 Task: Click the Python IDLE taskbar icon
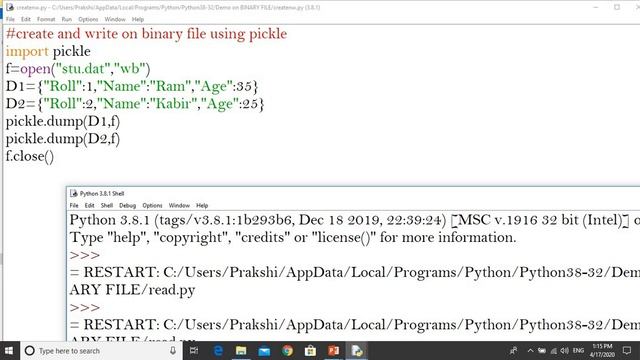click(x=357, y=351)
